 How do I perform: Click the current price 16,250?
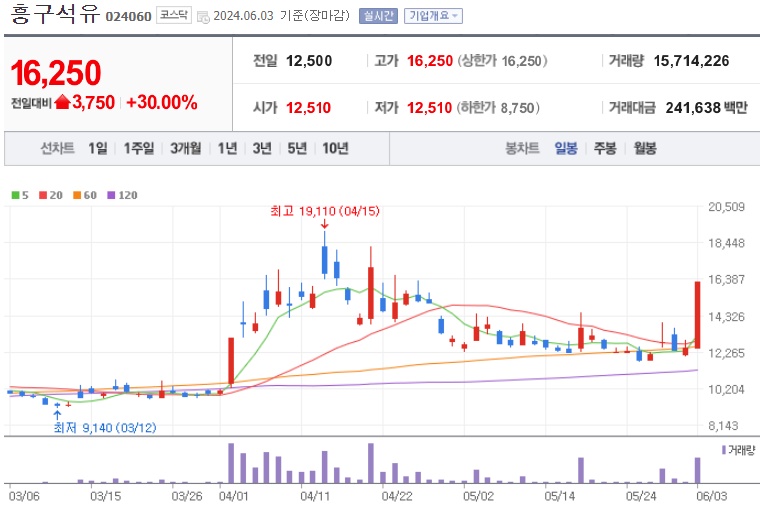point(56,73)
